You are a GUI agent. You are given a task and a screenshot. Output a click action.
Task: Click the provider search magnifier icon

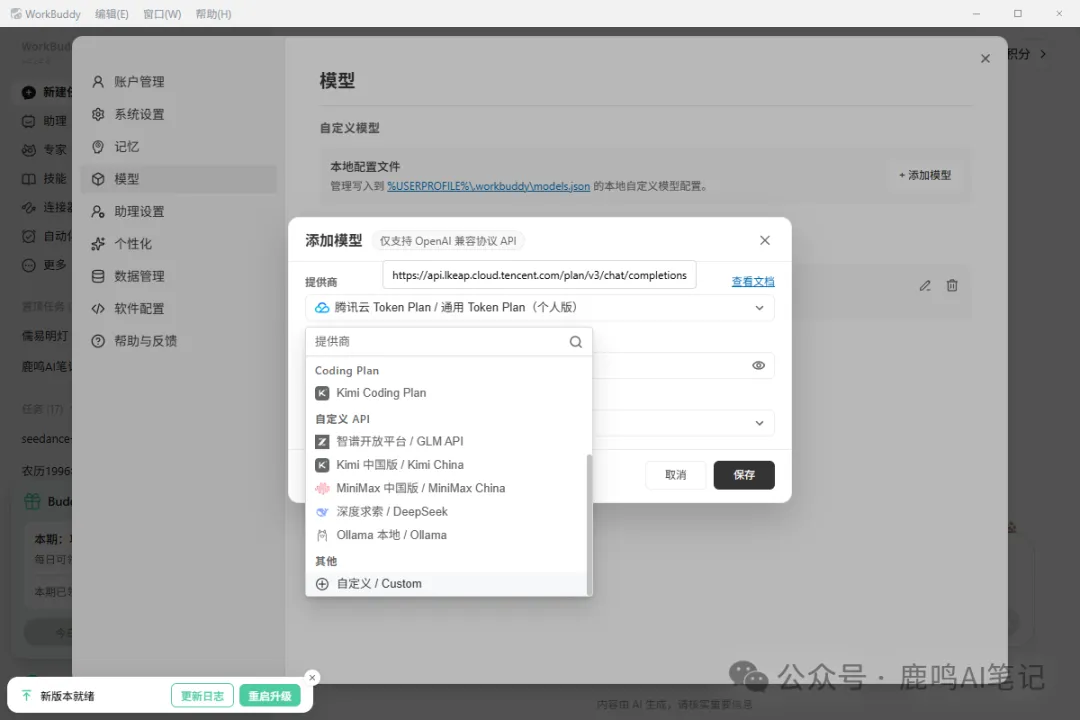click(576, 342)
